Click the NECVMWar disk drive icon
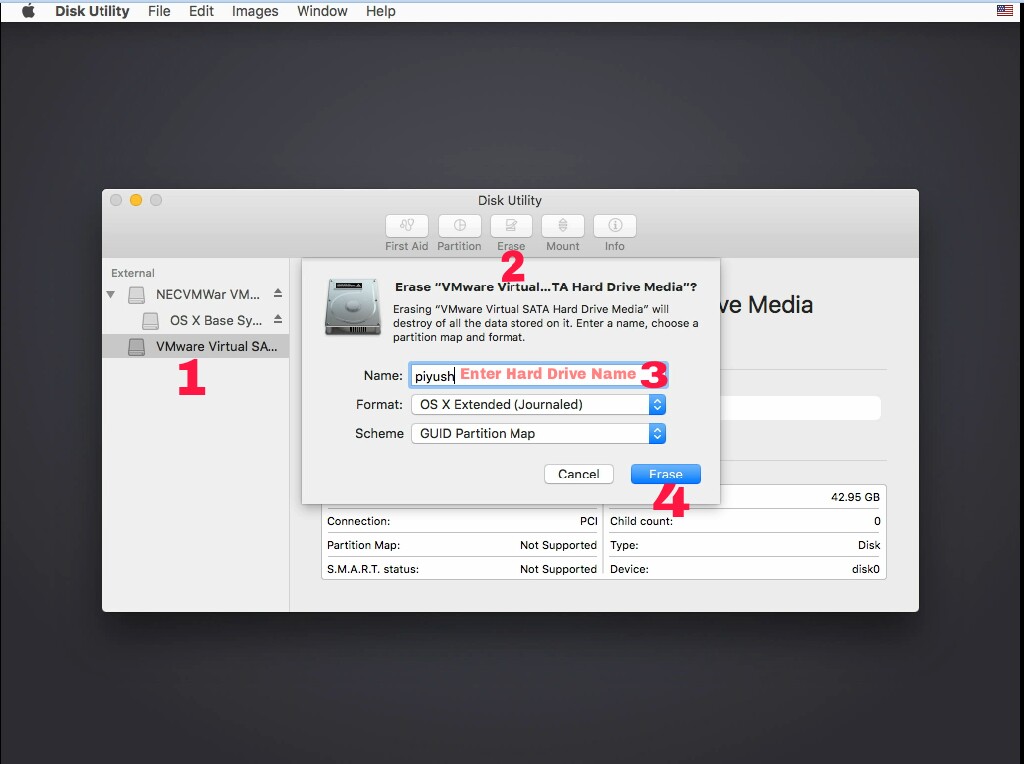Image resolution: width=1024 pixels, height=764 pixels. click(x=136, y=295)
